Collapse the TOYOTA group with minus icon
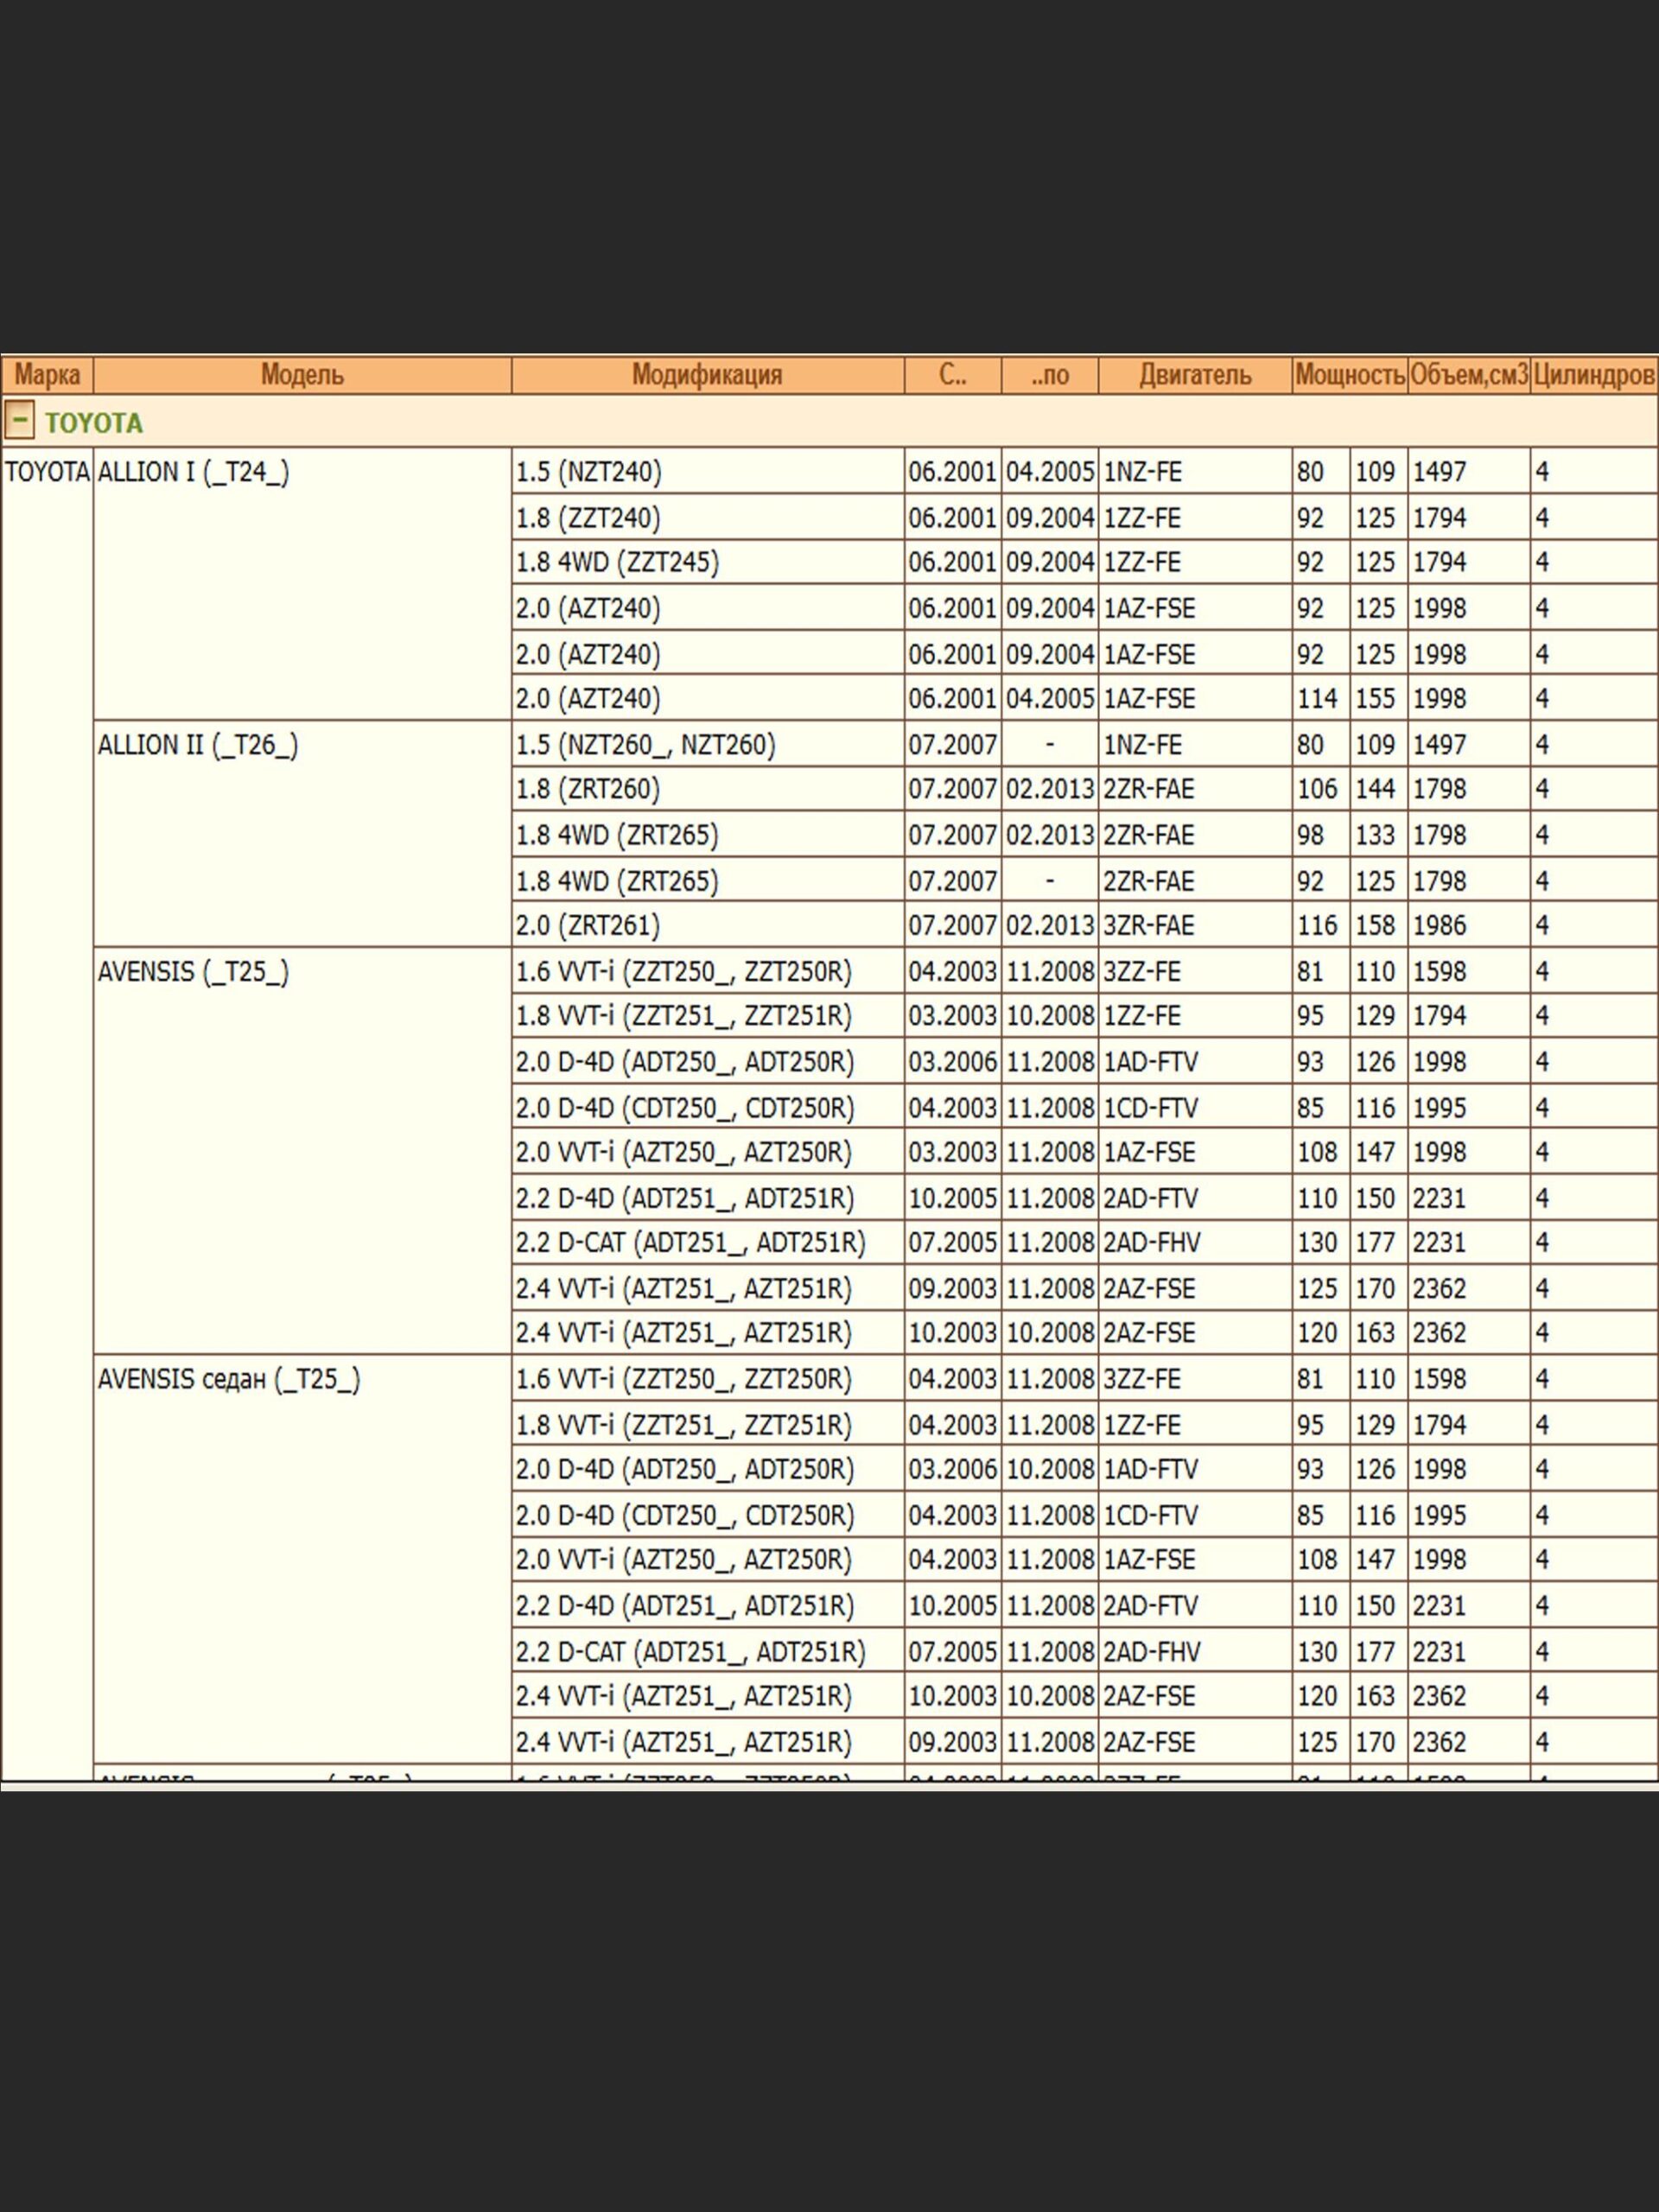The height and width of the screenshot is (2212, 1659). point(19,421)
